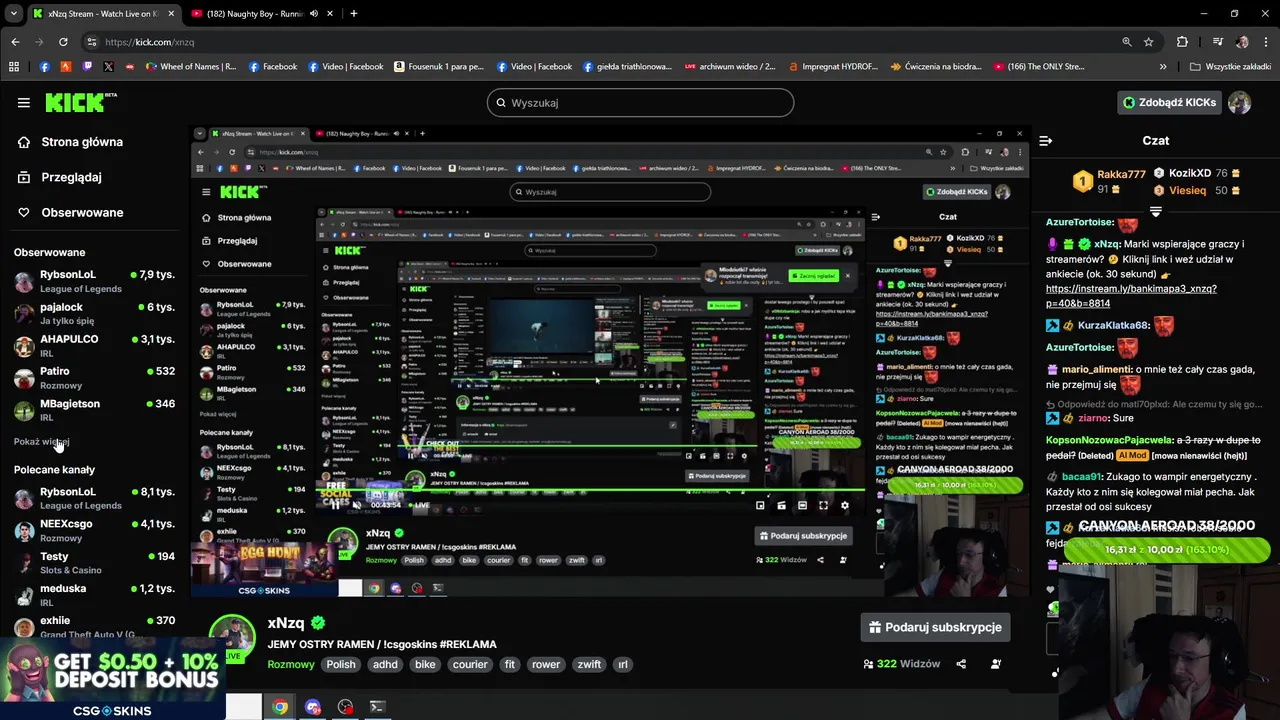1280x720 pixels.
Task: Select MBagietson channel in main sidebar
Action: tap(95, 410)
